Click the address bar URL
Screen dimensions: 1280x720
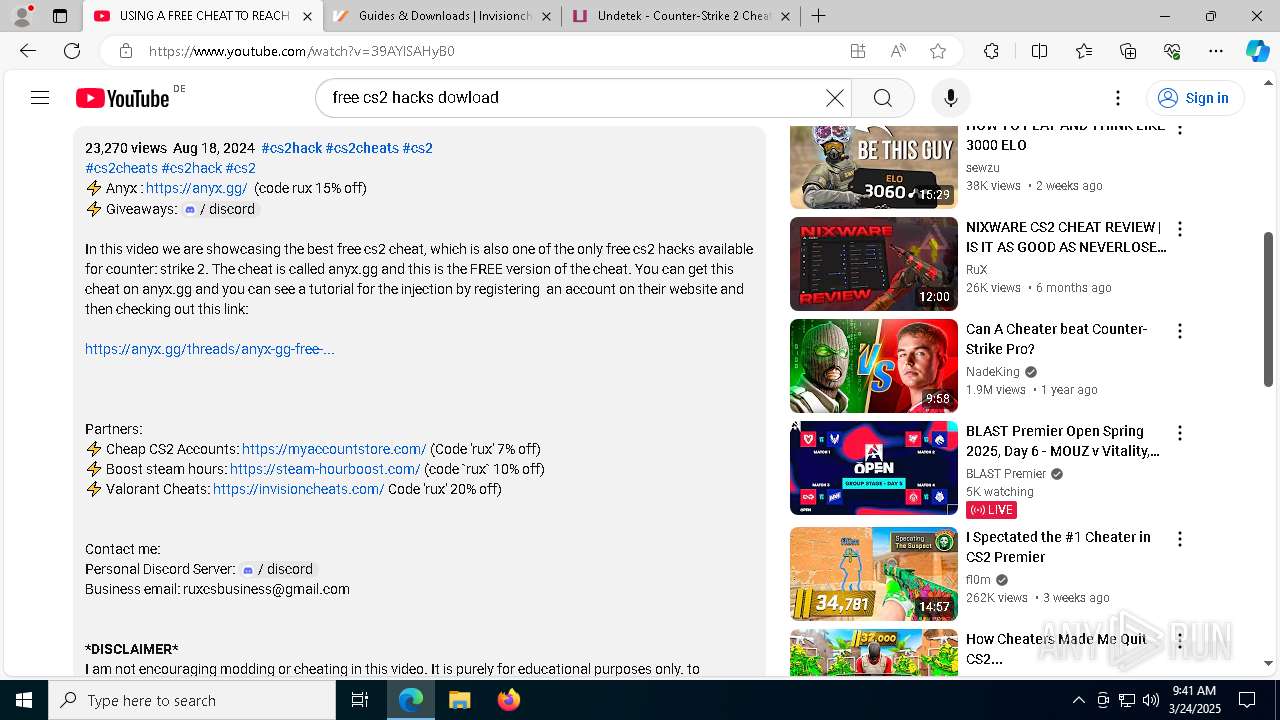[x=302, y=51]
